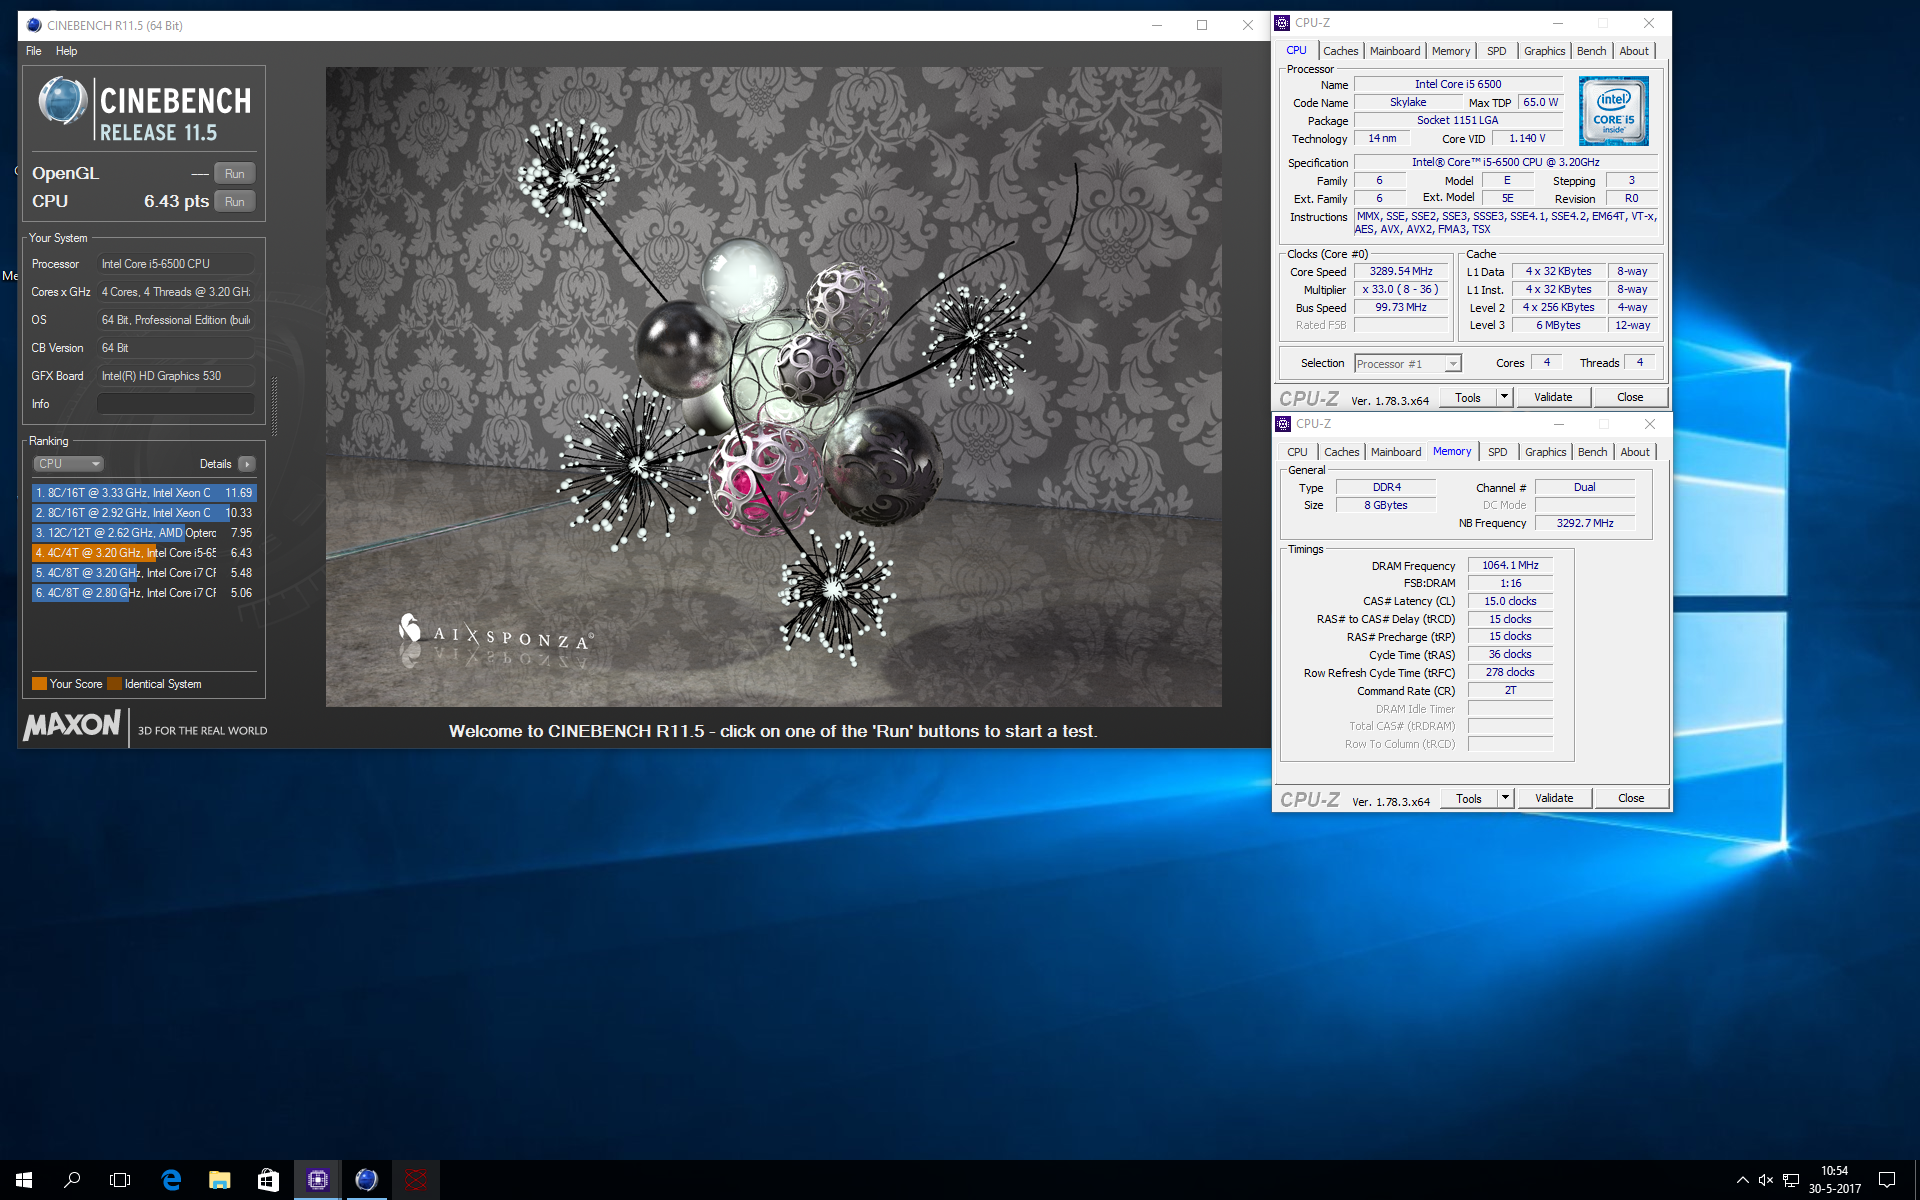This screenshot has height=1200, width=1920.
Task: Expand Tools dropdown arrow in upper CPU-Z window
Action: coord(1504,397)
